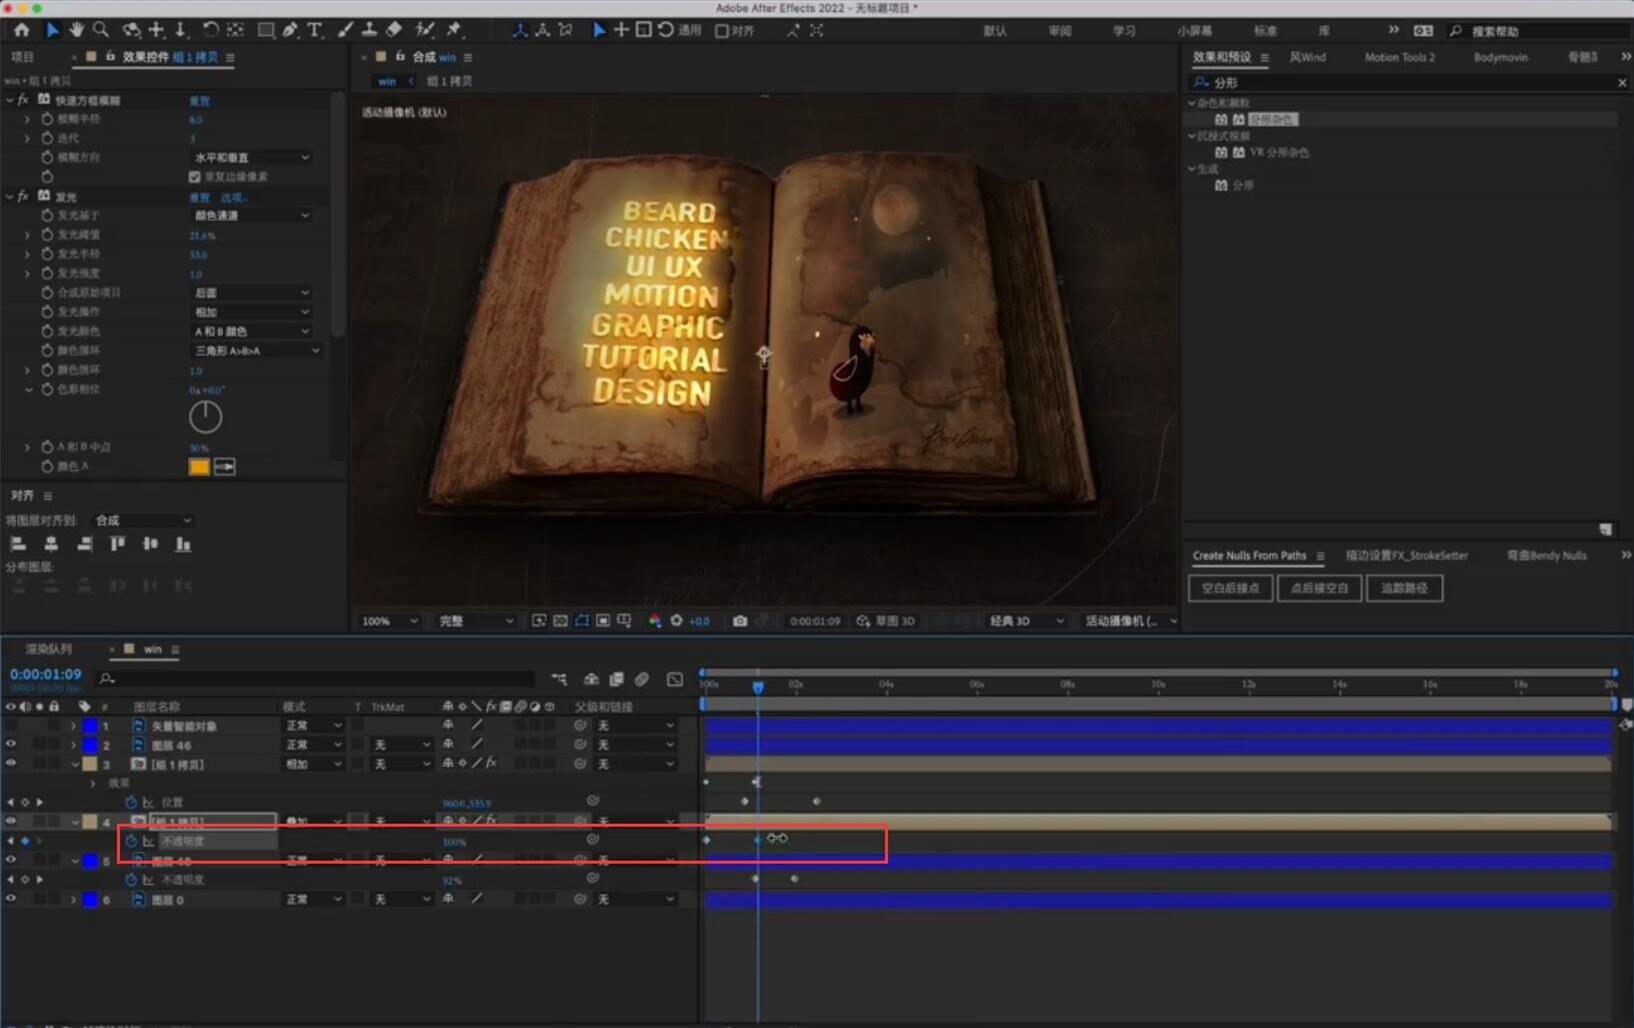The height and width of the screenshot is (1028, 1634).
Task: Select the Pen tool
Action: pyautogui.click(x=290, y=30)
